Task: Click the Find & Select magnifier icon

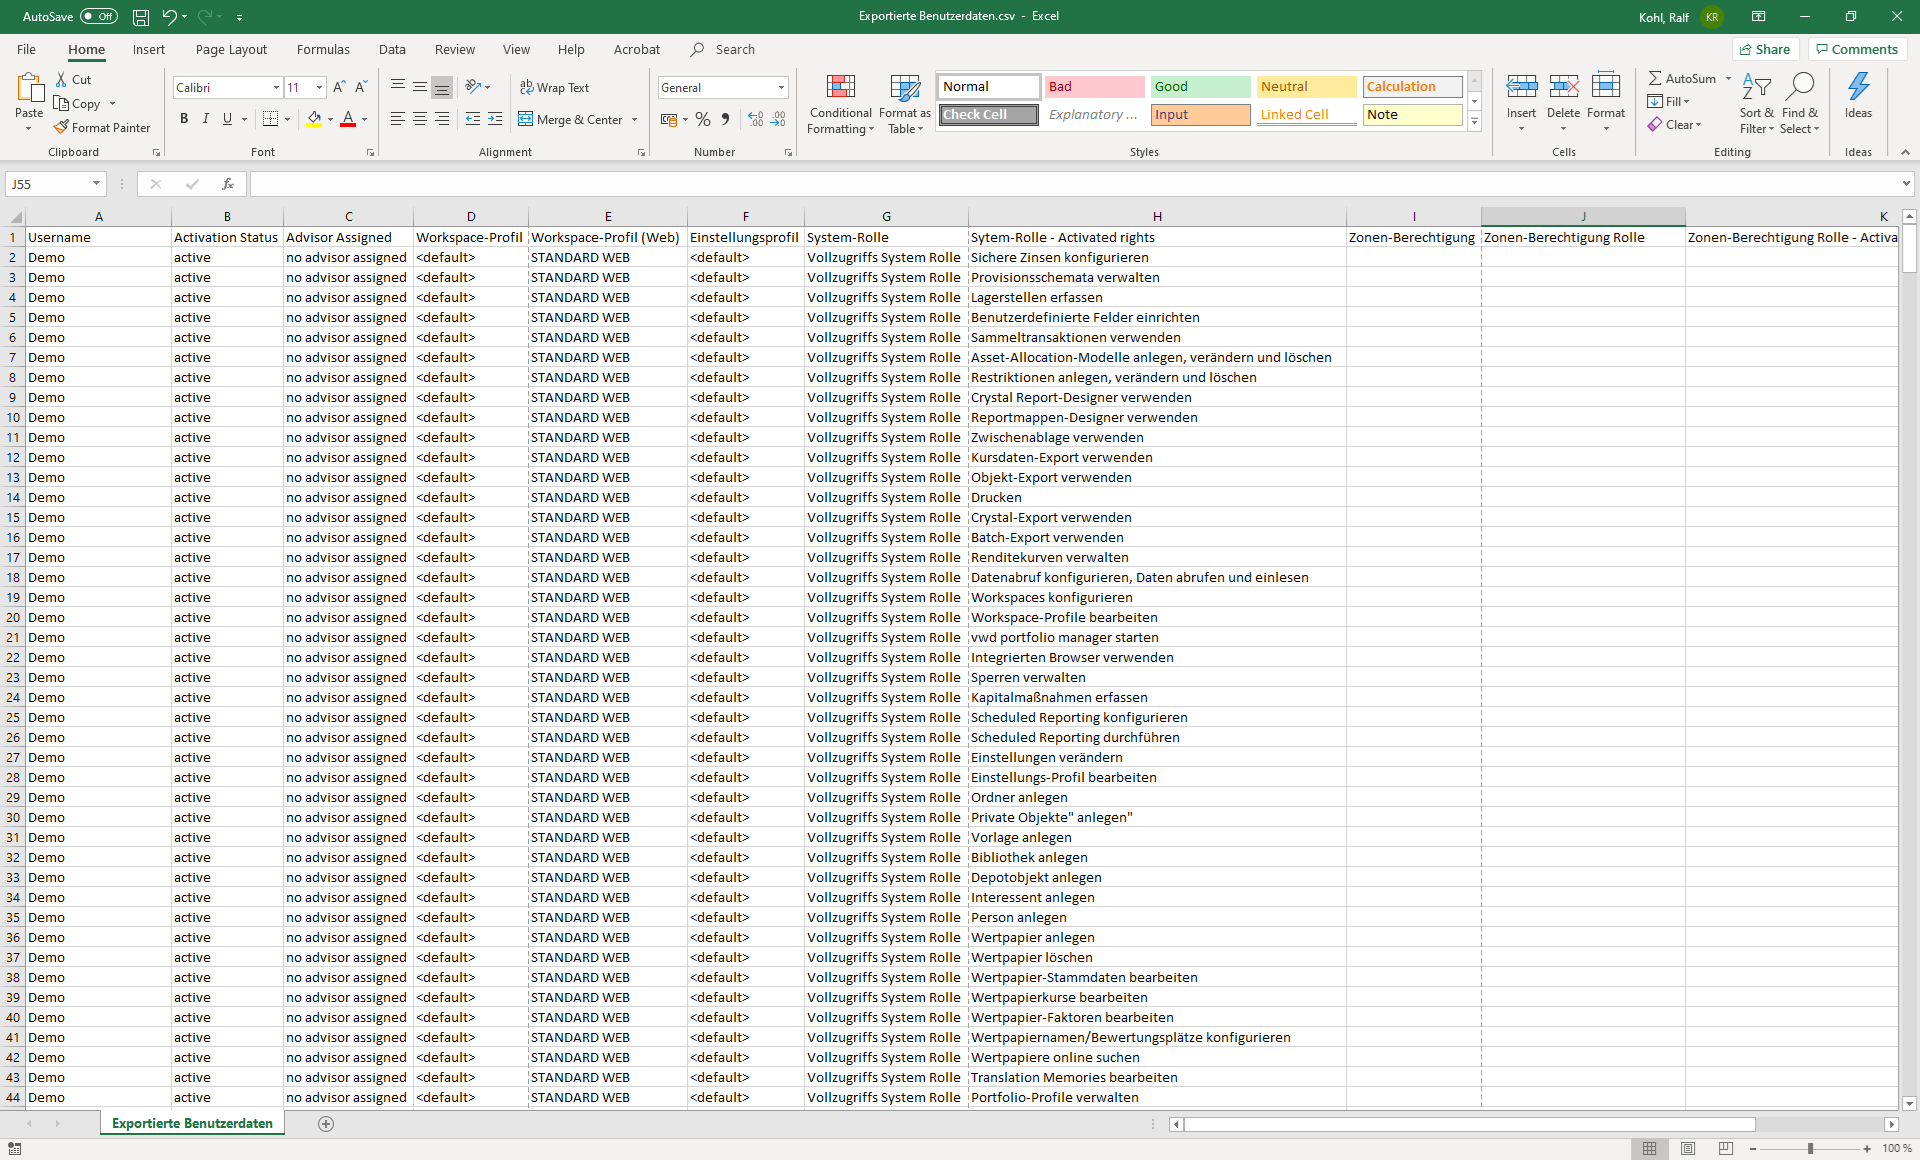Action: tap(1800, 87)
